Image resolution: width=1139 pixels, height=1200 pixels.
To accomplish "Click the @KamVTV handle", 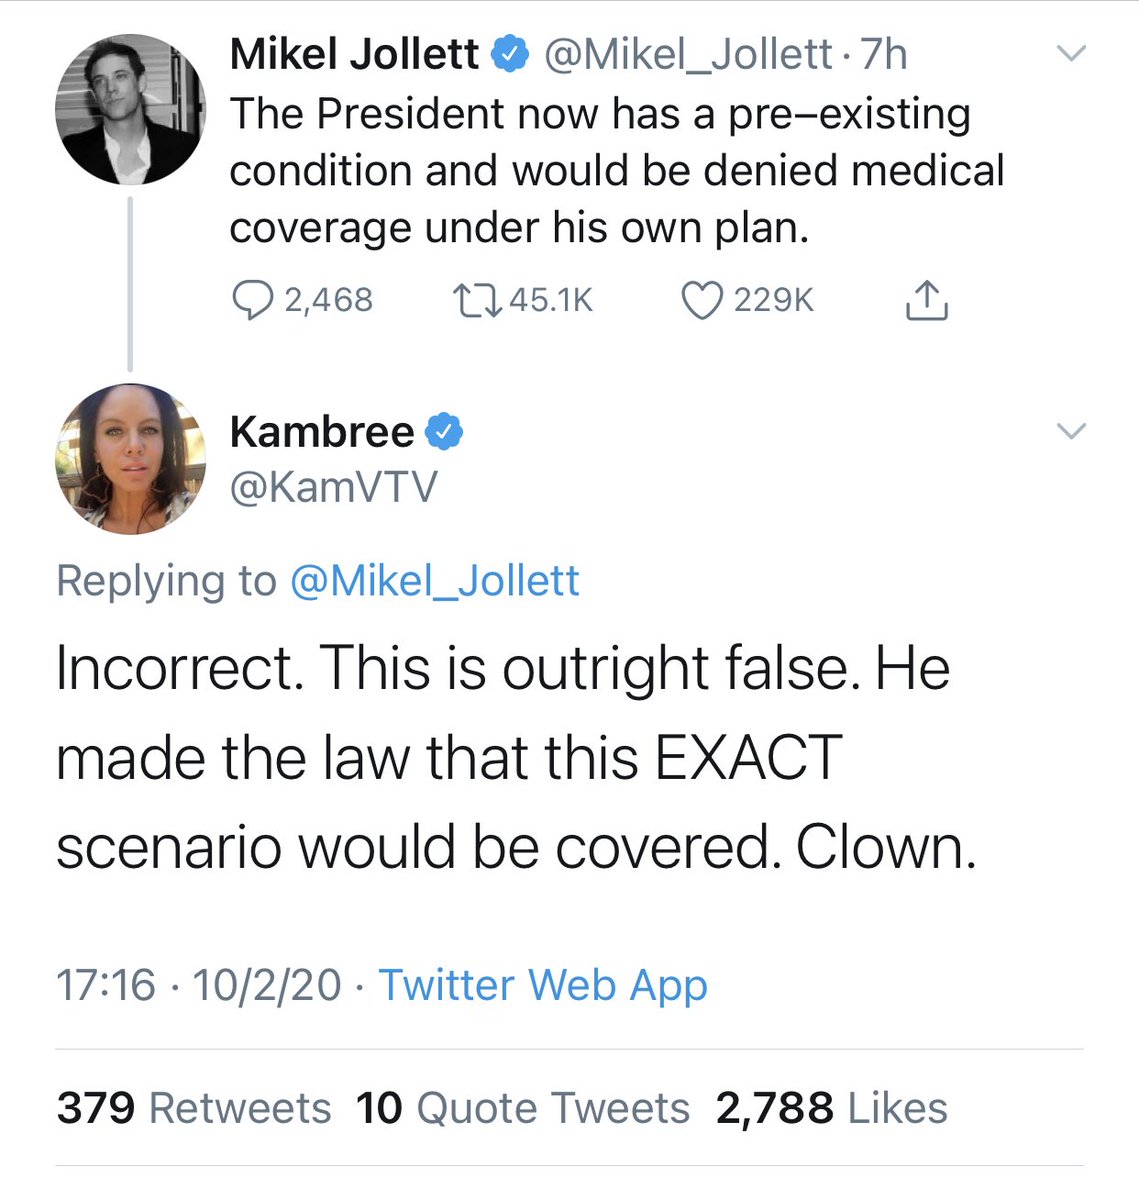I will point(333,487).
